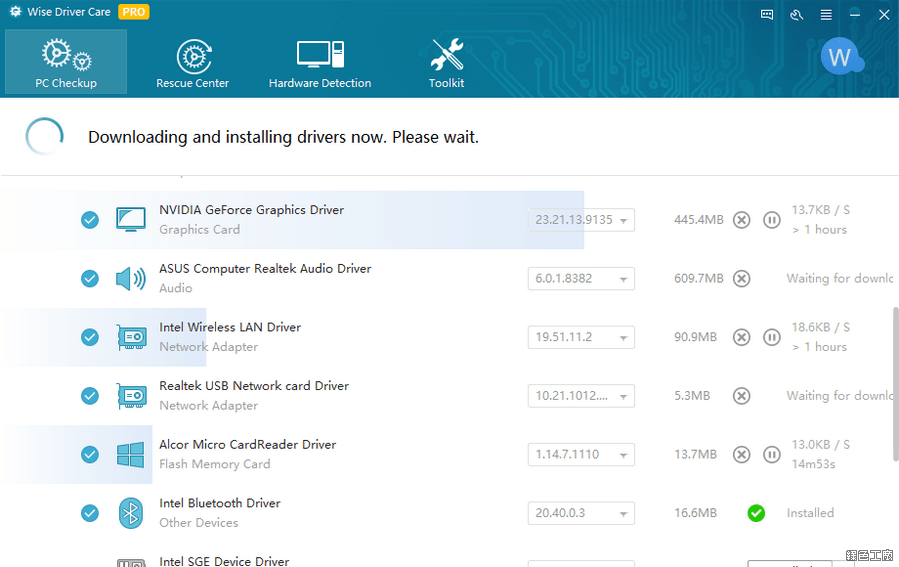Click the 445.4MB size value
The image size is (899, 567).
tap(698, 220)
